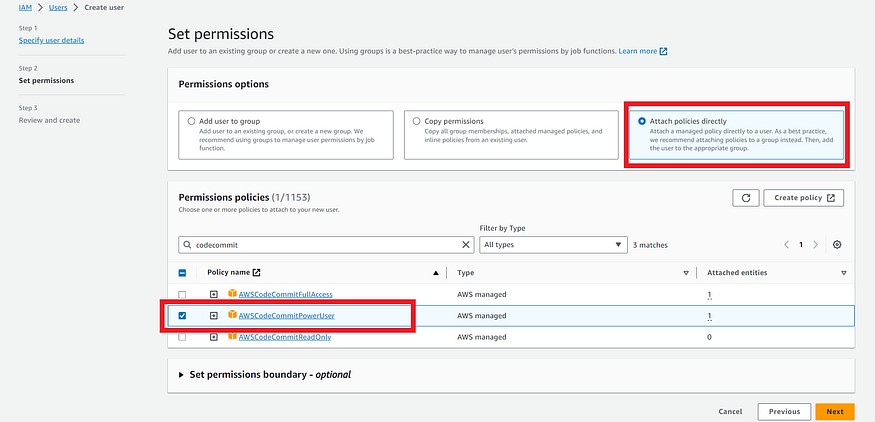Viewport: 875px width, 422px height.
Task: Open the IAM breadcrumb link
Action: click(25, 7)
